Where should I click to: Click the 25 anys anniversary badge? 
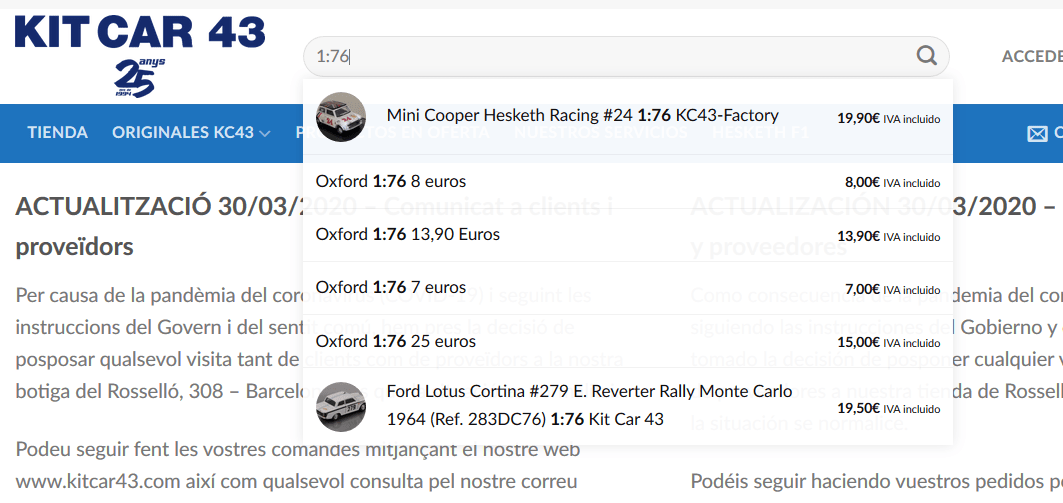pos(139,77)
